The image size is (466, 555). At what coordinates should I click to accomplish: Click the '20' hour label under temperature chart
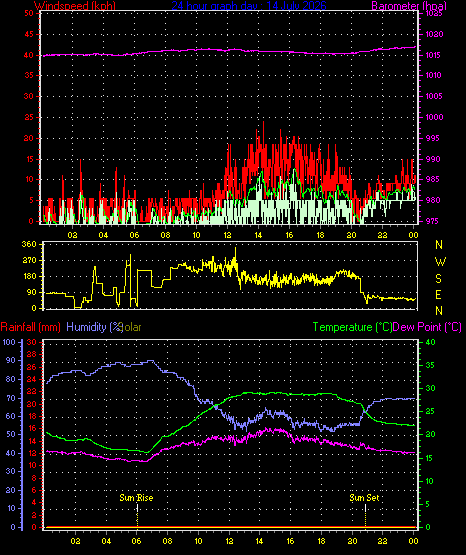coord(352,541)
